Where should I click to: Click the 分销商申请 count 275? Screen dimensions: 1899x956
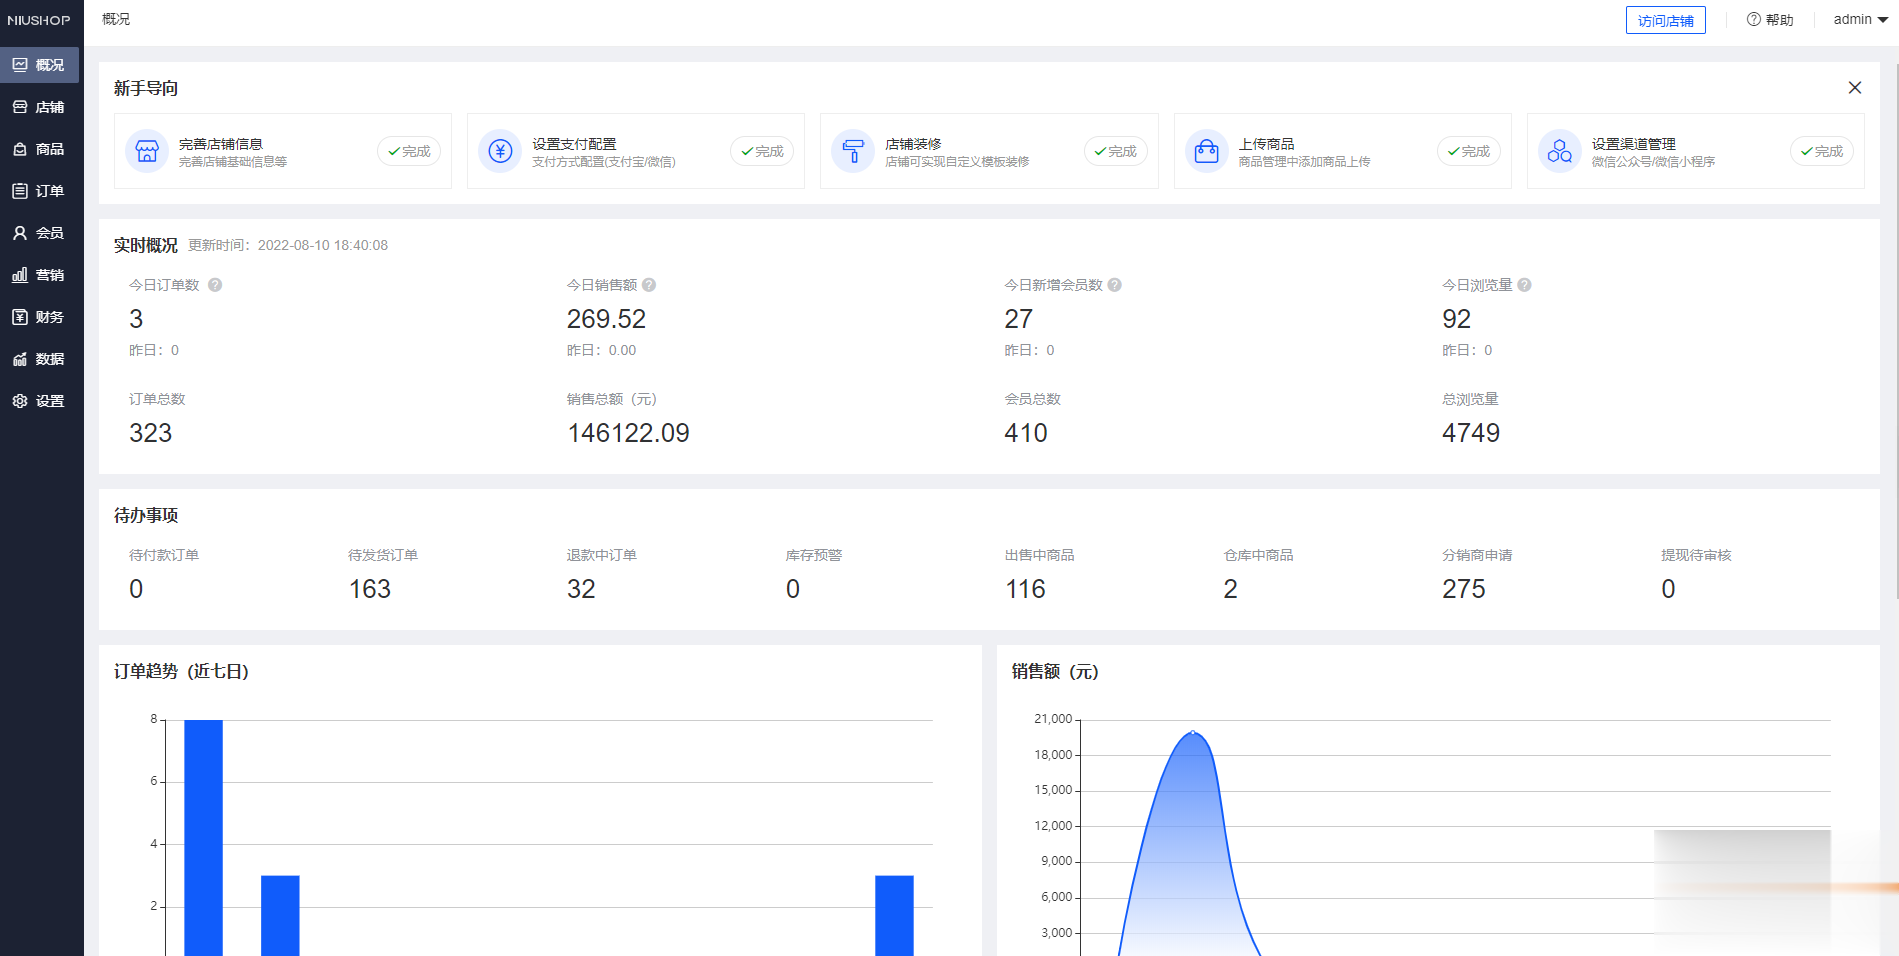click(x=1464, y=589)
